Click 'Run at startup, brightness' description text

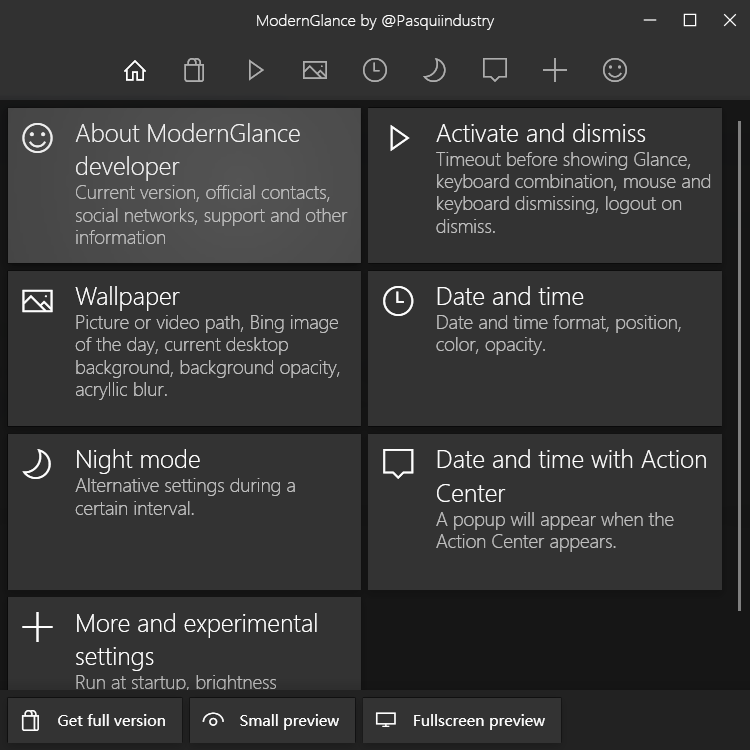coord(176,682)
